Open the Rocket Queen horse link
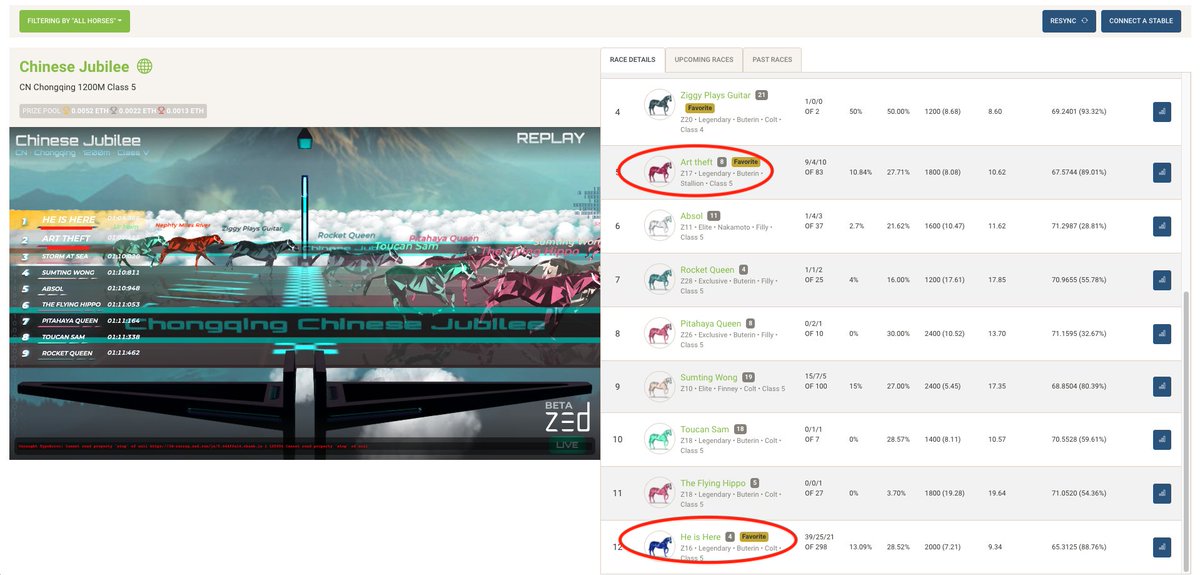 pyautogui.click(x=707, y=270)
